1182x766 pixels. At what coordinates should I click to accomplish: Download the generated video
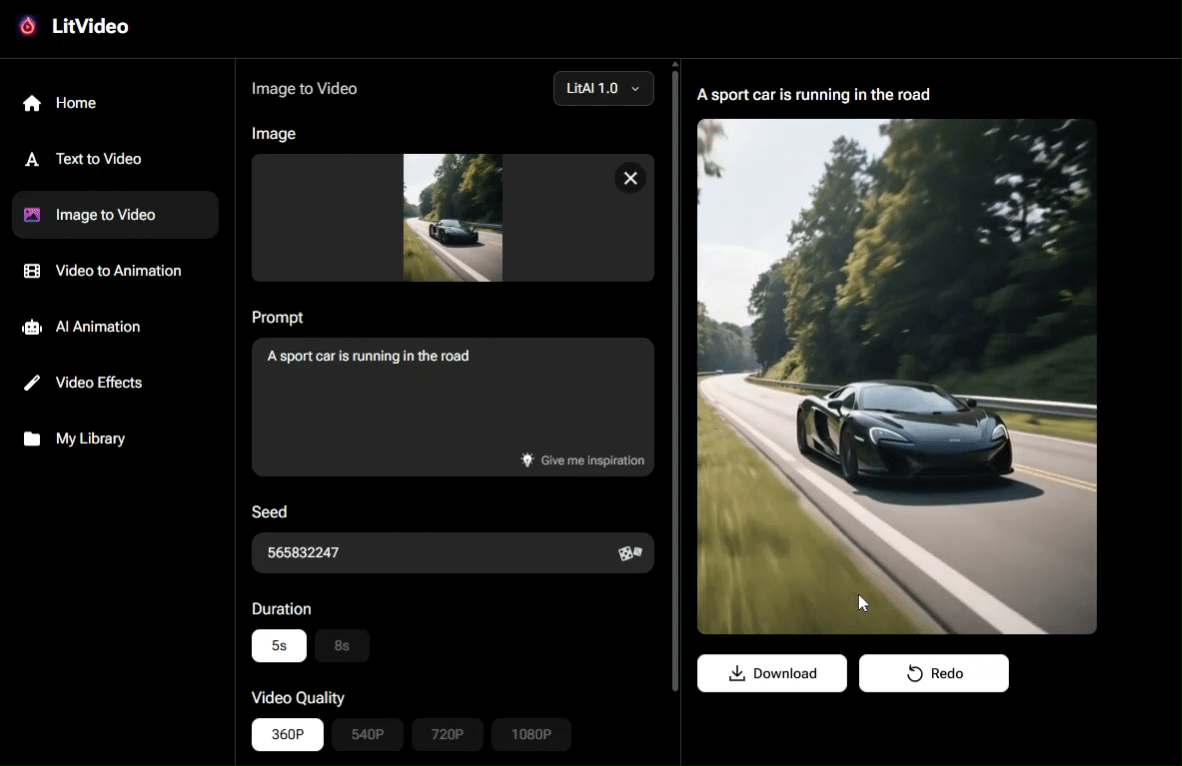(771, 674)
